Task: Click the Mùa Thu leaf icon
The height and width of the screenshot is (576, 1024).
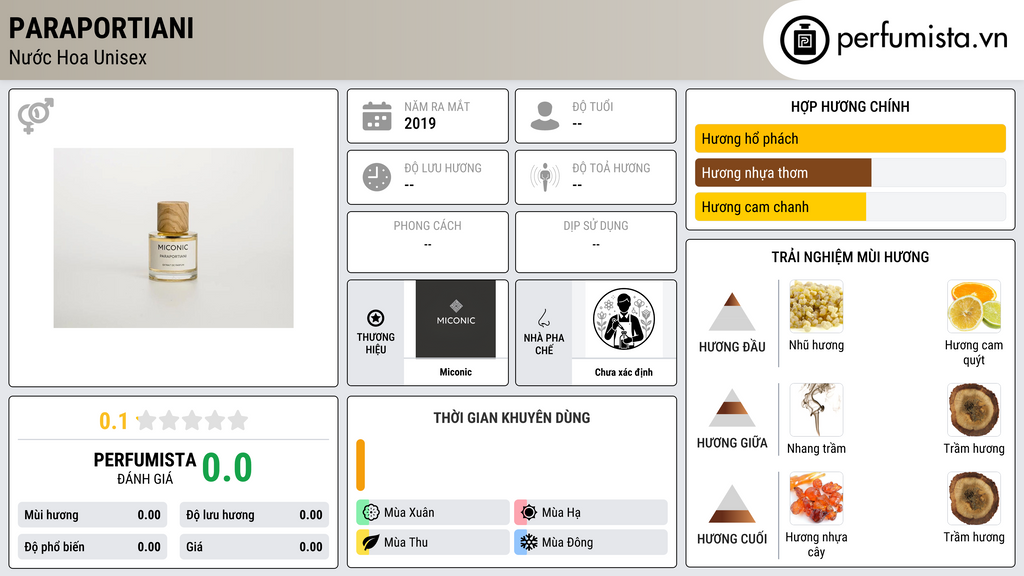Action: click(371, 543)
